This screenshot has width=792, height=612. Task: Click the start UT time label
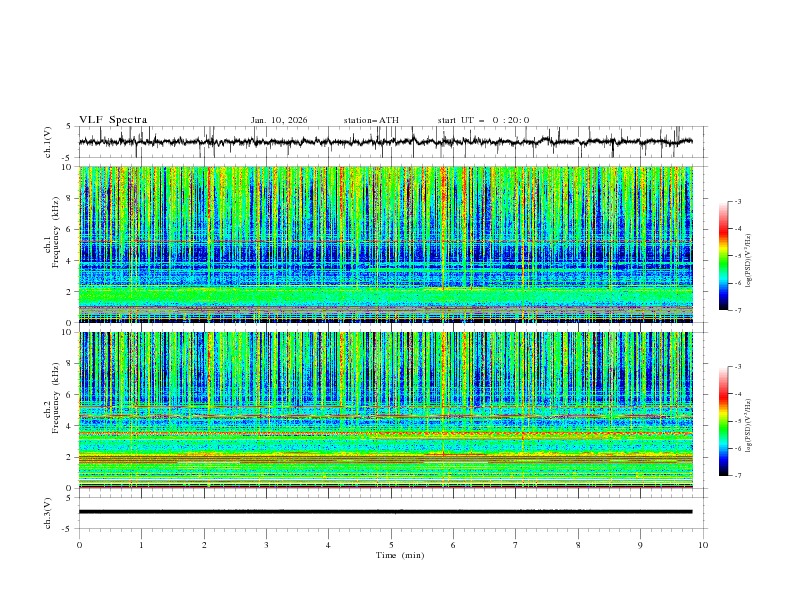tap(483, 120)
